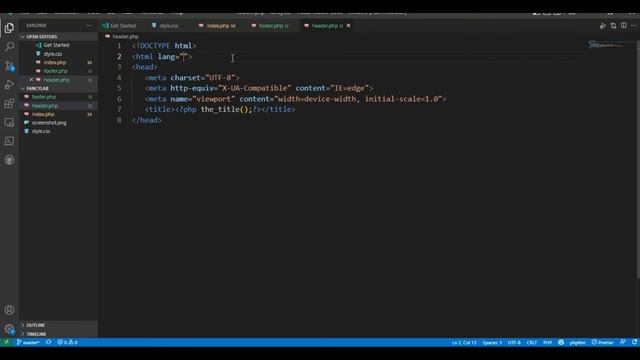This screenshot has height=360, width=640.
Task: Select Get Started in Open Editors
Action: 56,45
